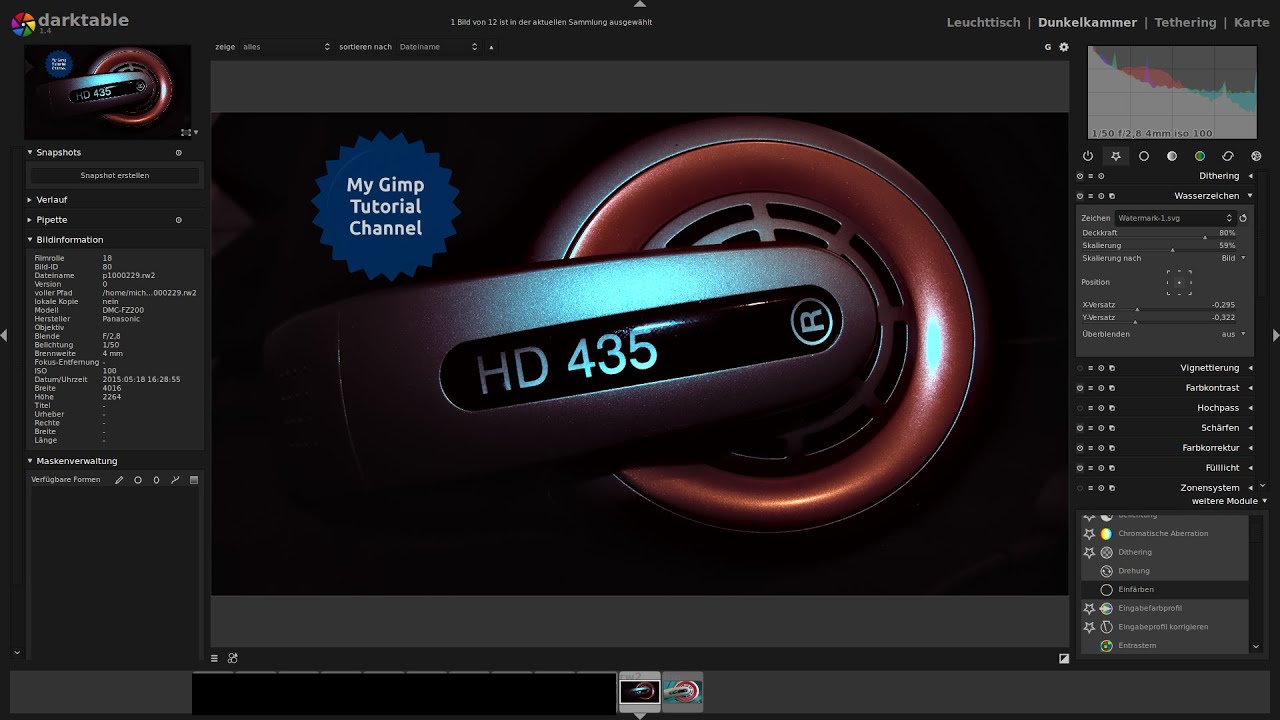Screen dimensions: 1280x720
Task: Select the circle shape in mask manager
Action: coord(138,480)
